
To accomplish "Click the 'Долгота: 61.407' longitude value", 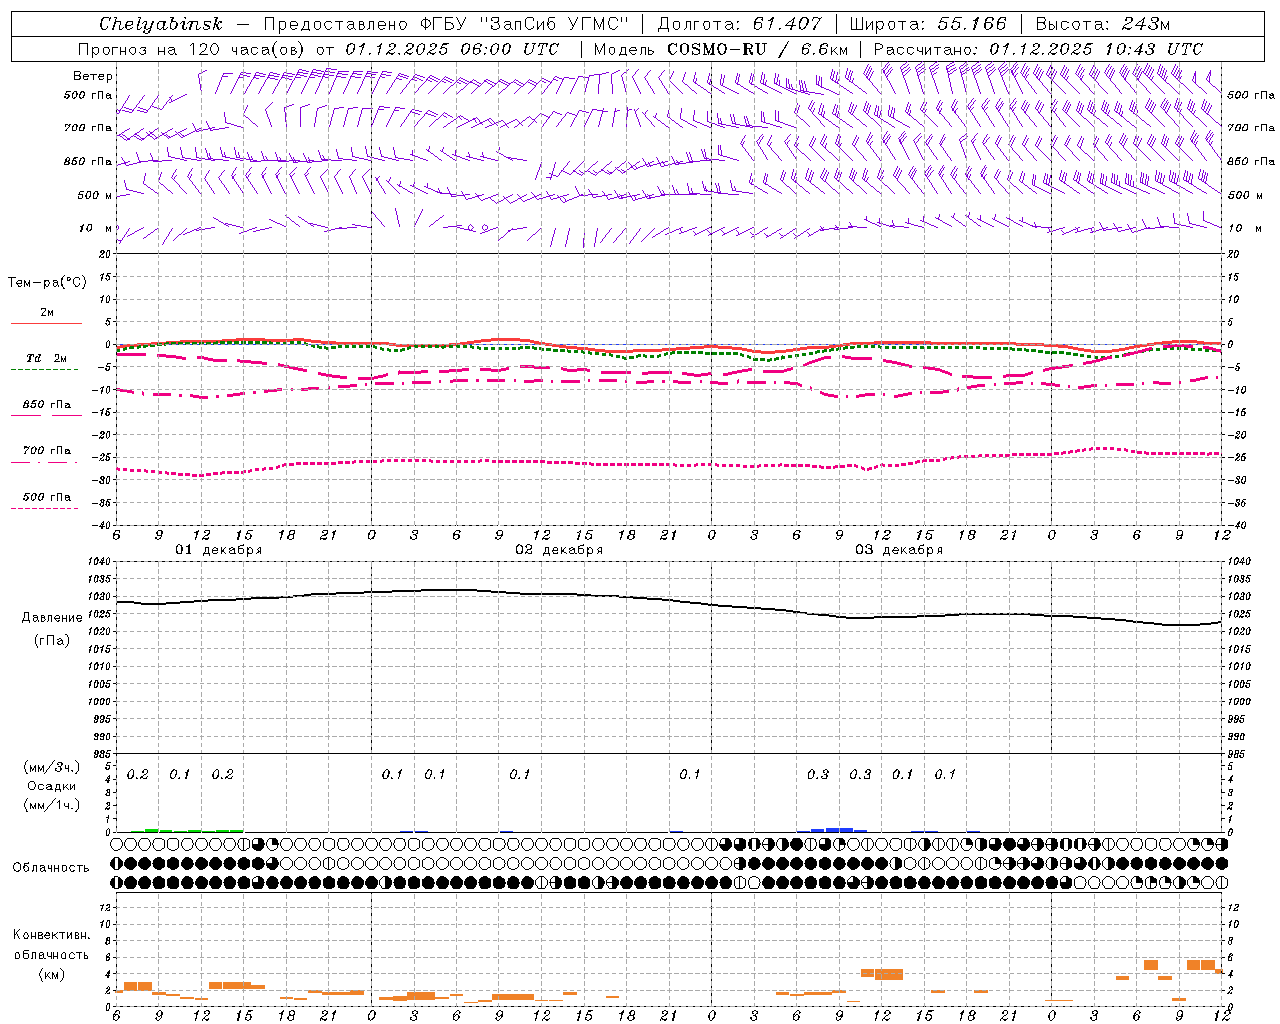I will (x=739, y=24).
